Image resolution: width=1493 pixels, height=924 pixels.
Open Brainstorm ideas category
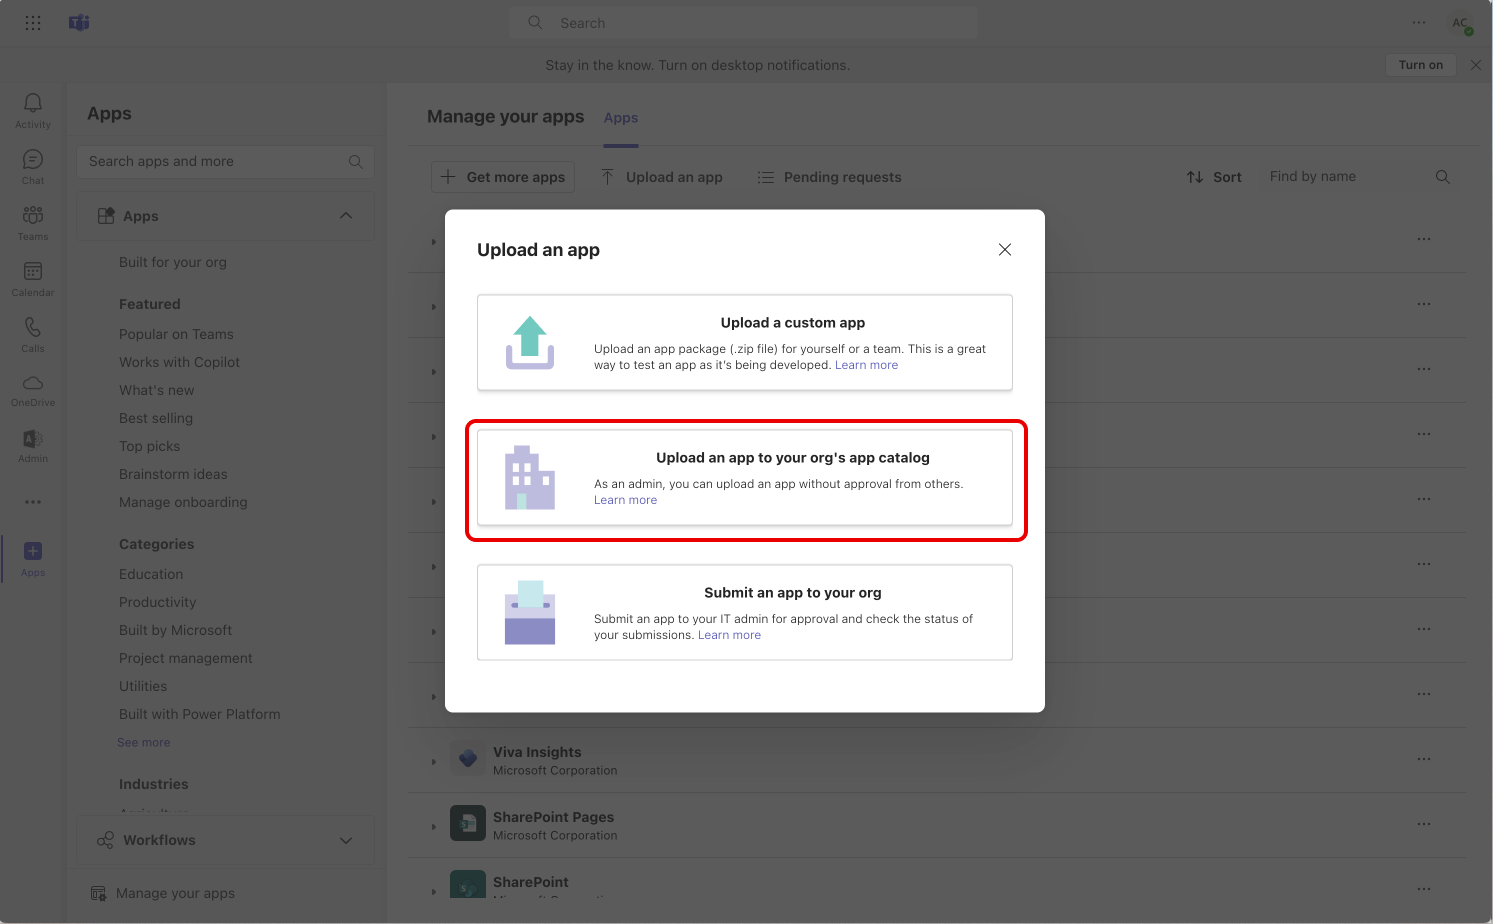[173, 474]
